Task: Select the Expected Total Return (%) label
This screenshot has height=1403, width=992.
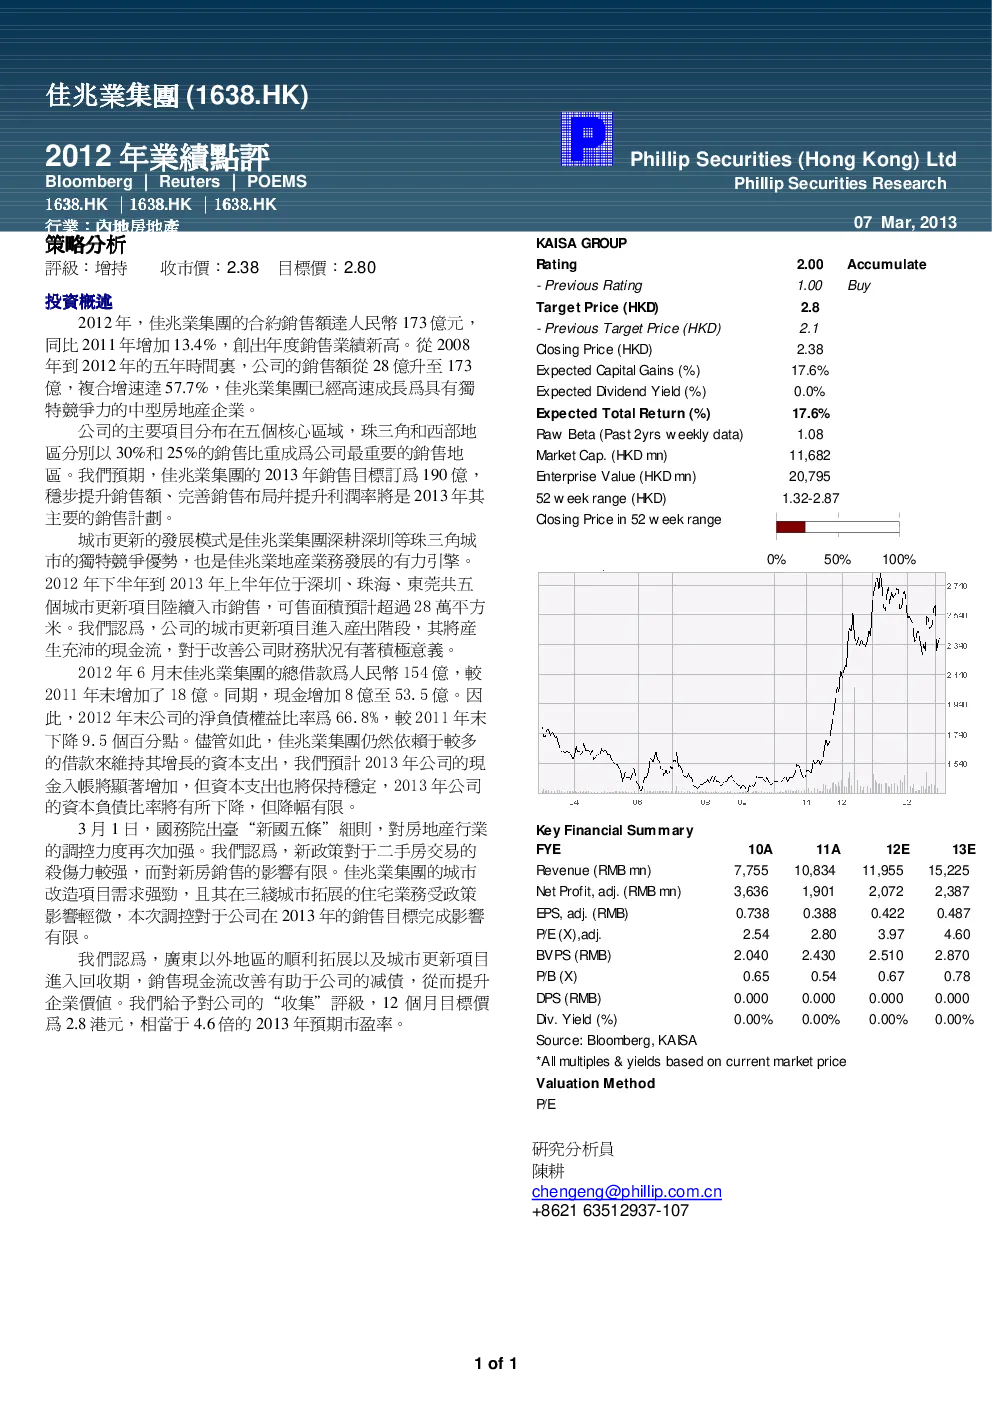Action: coord(623,413)
